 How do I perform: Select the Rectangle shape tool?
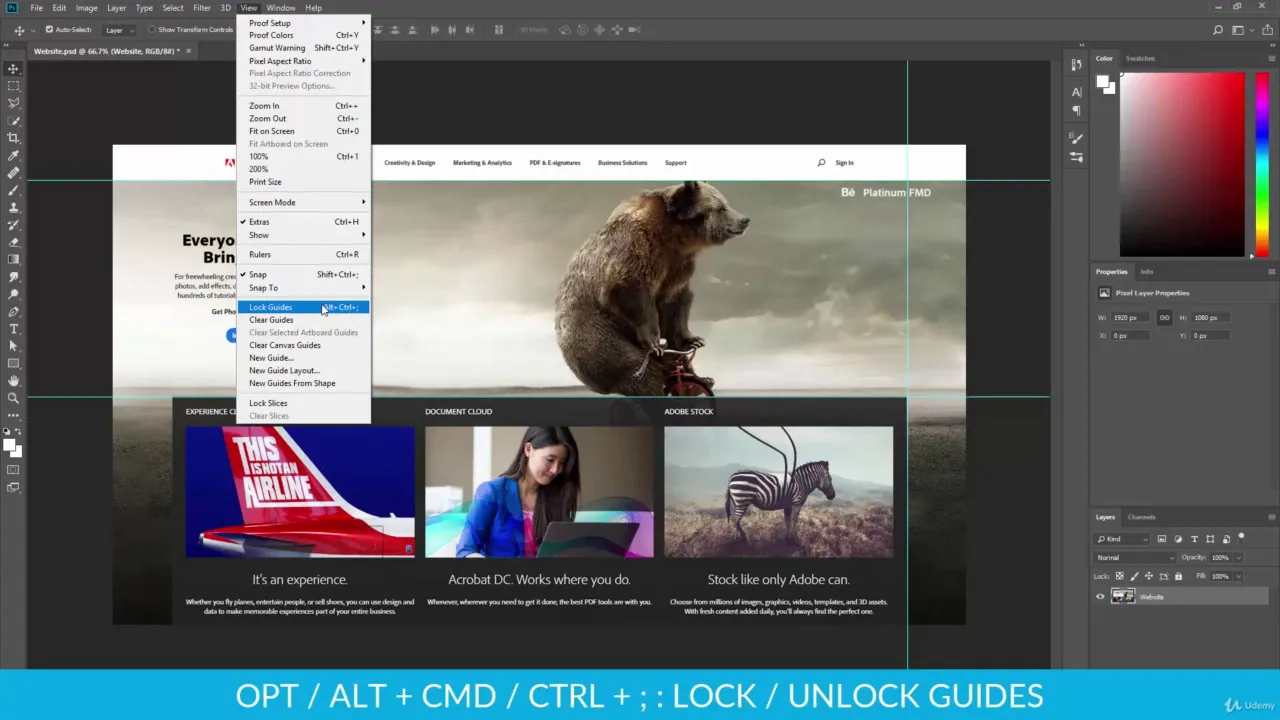click(14, 363)
